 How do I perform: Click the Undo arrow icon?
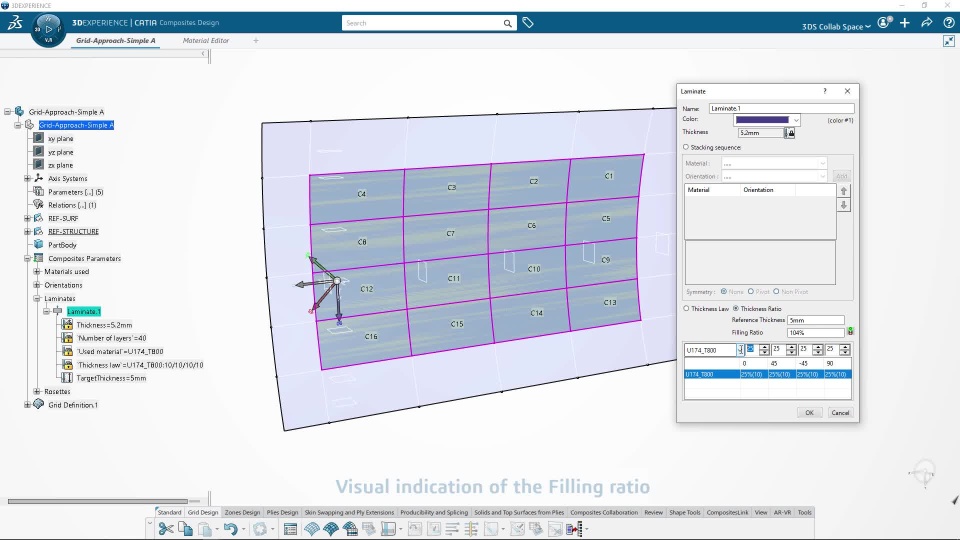point(230,529)
